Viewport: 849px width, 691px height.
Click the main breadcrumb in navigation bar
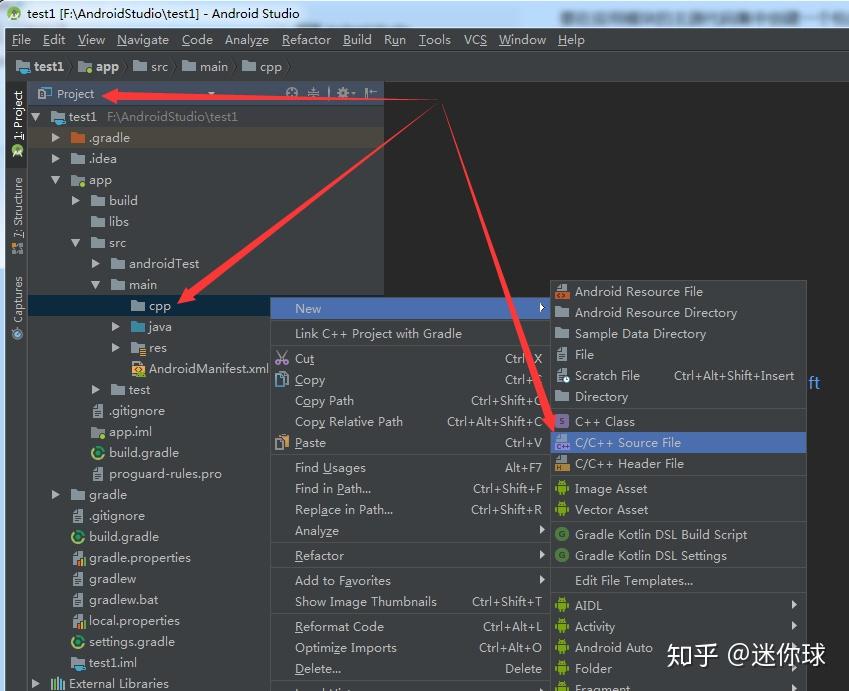point(205,67)
